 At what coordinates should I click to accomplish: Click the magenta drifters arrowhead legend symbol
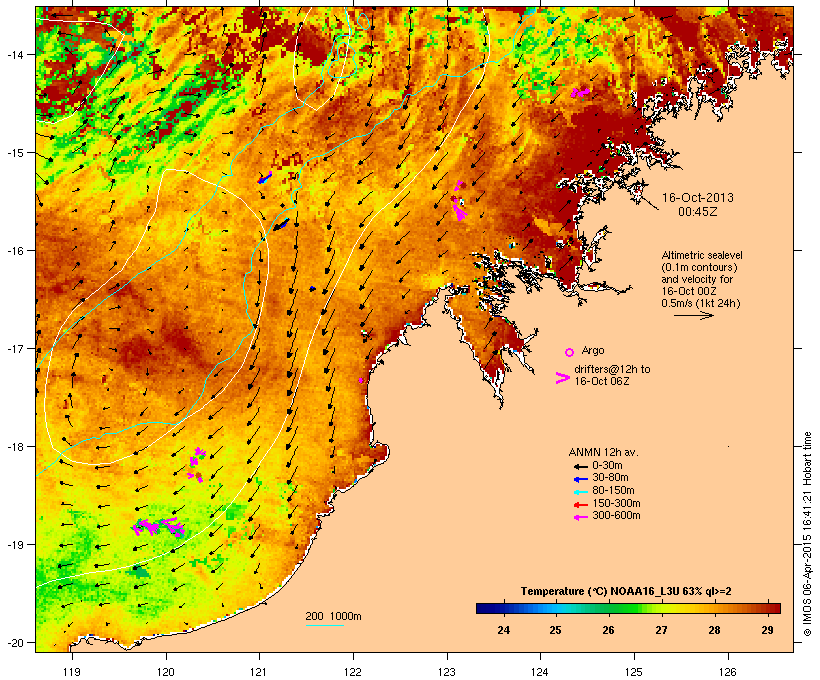[x=563, y=378]
